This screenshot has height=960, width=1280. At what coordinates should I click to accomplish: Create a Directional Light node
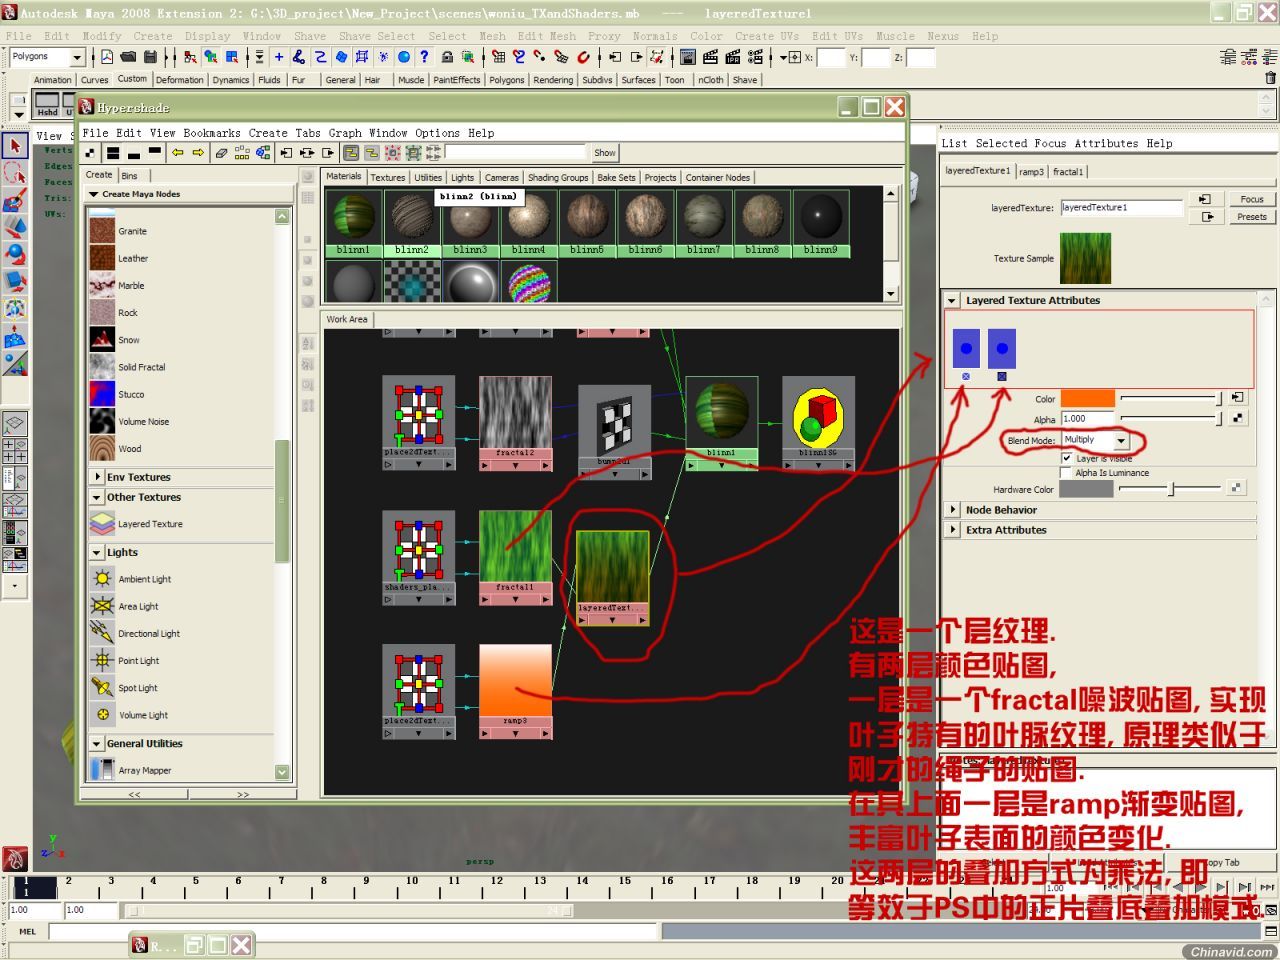click(102, 633)
